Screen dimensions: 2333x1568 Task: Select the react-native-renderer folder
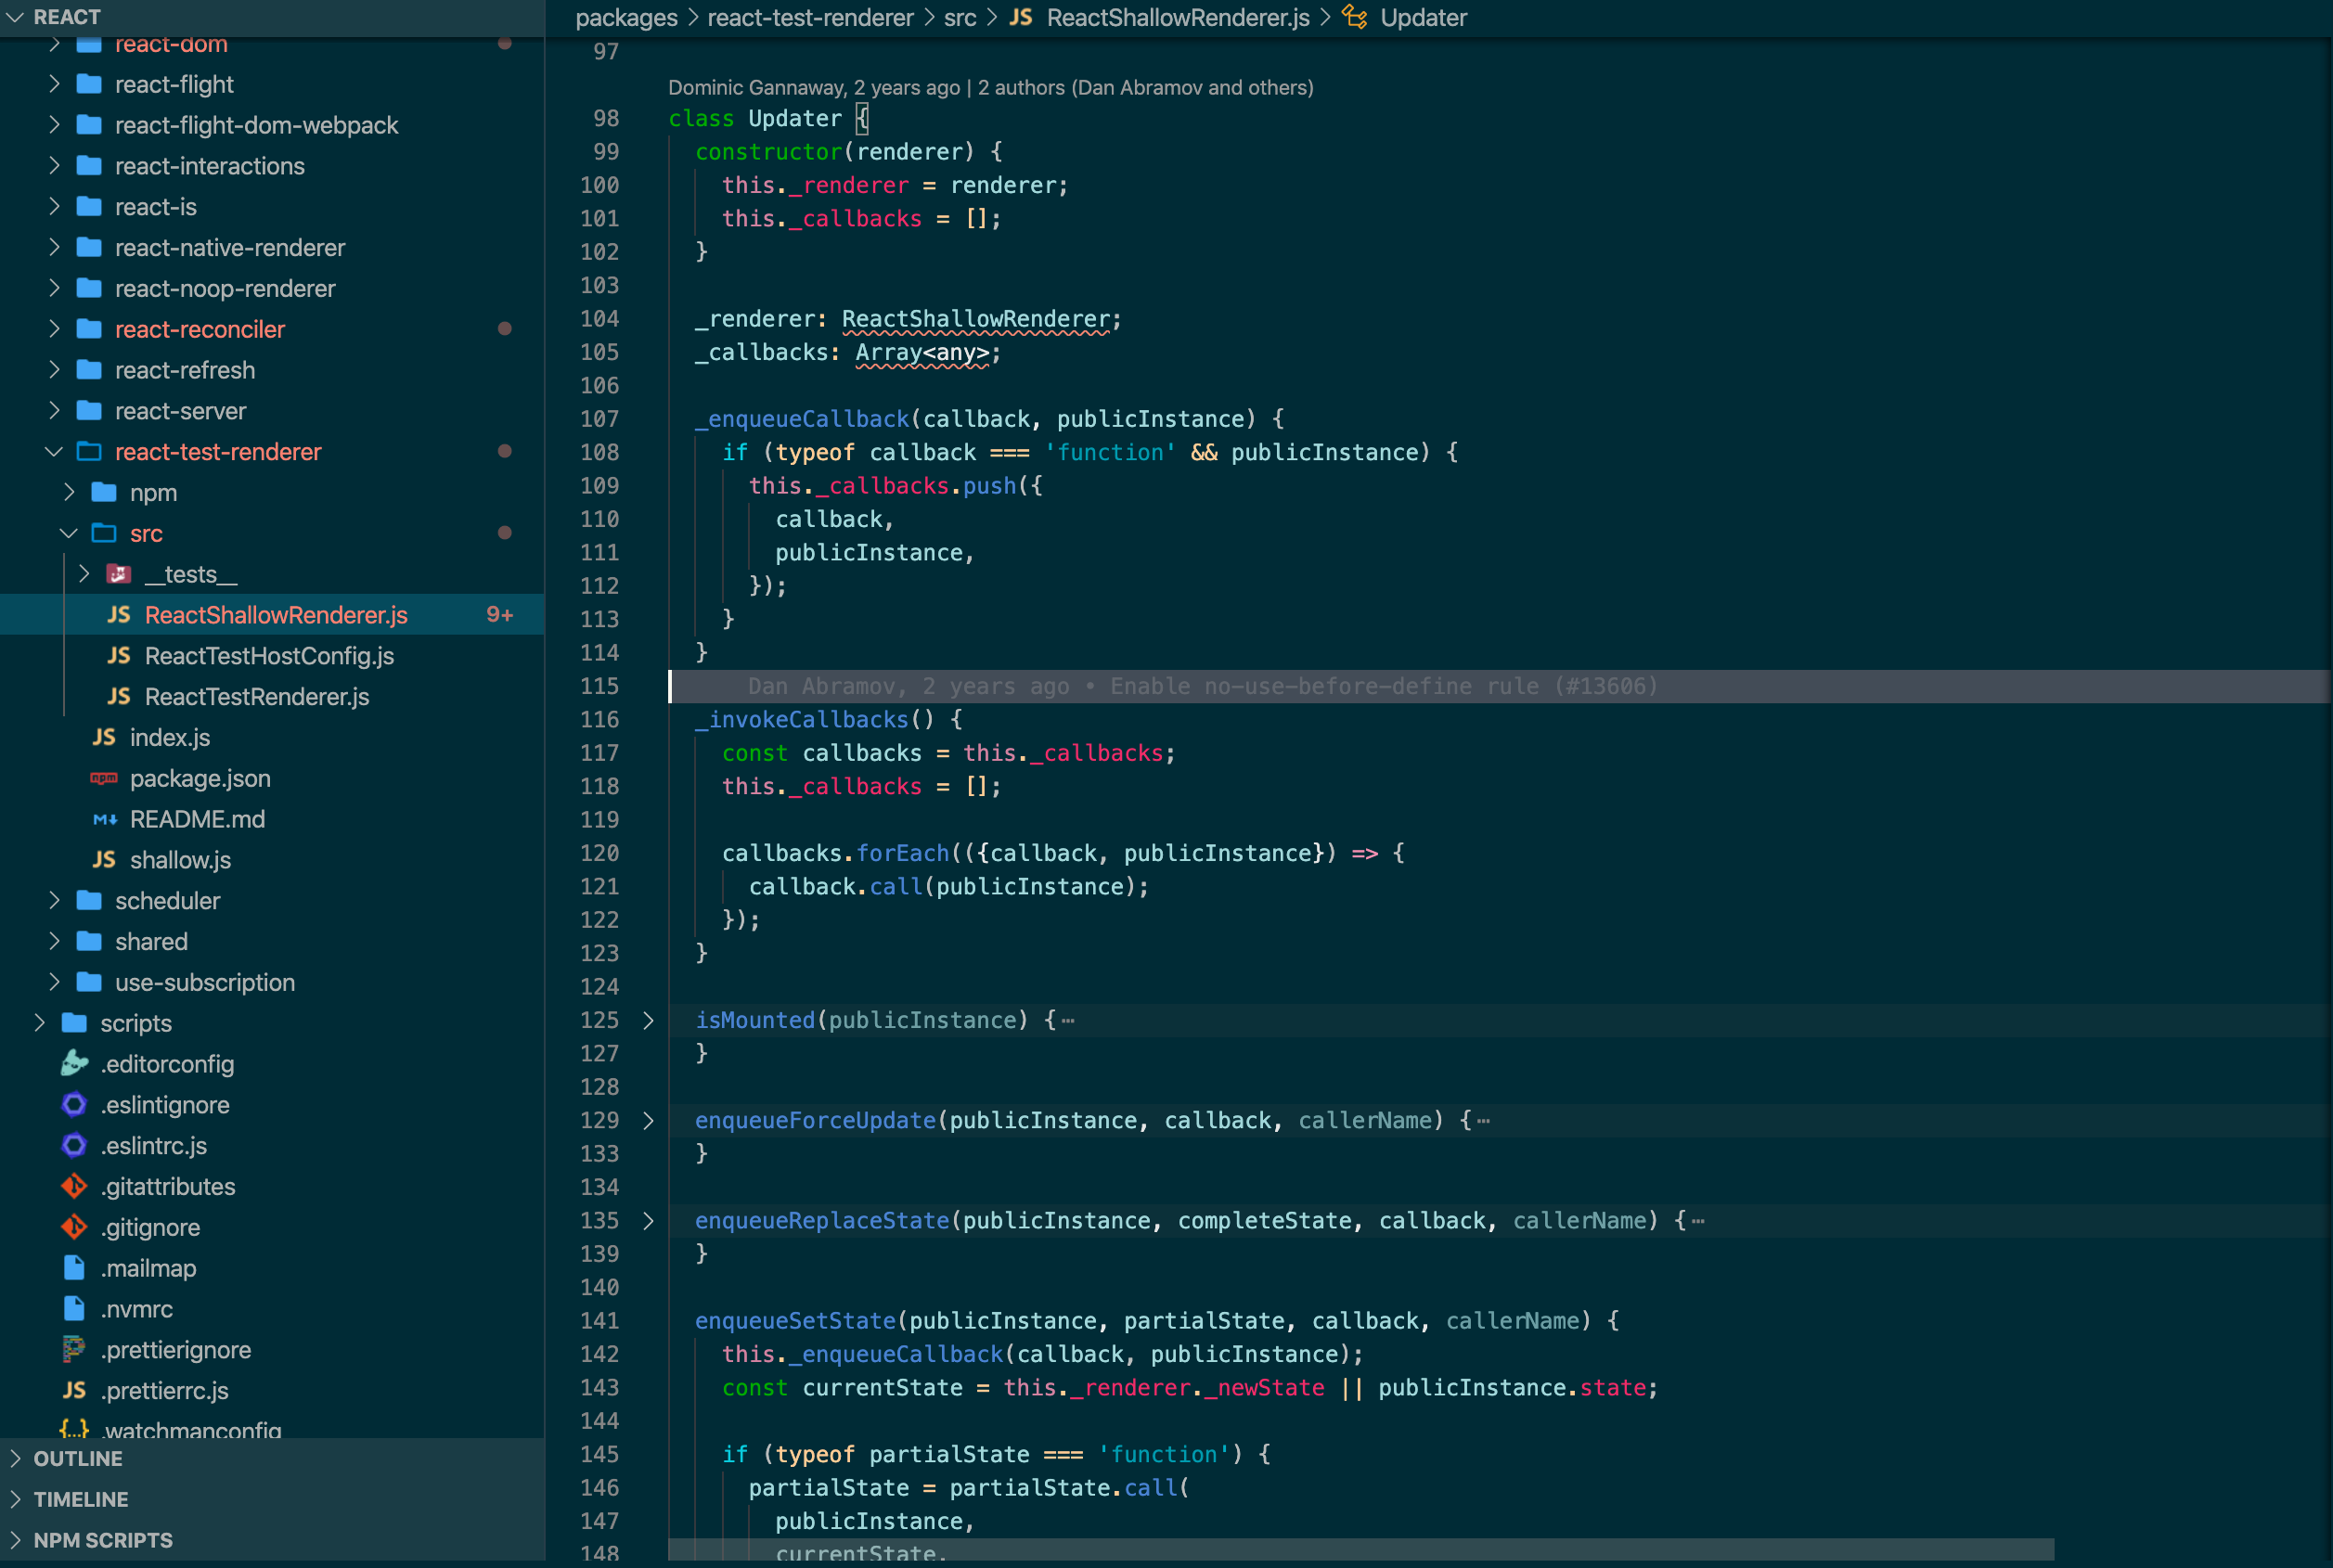pyautogui.click(x=230, y=247)
